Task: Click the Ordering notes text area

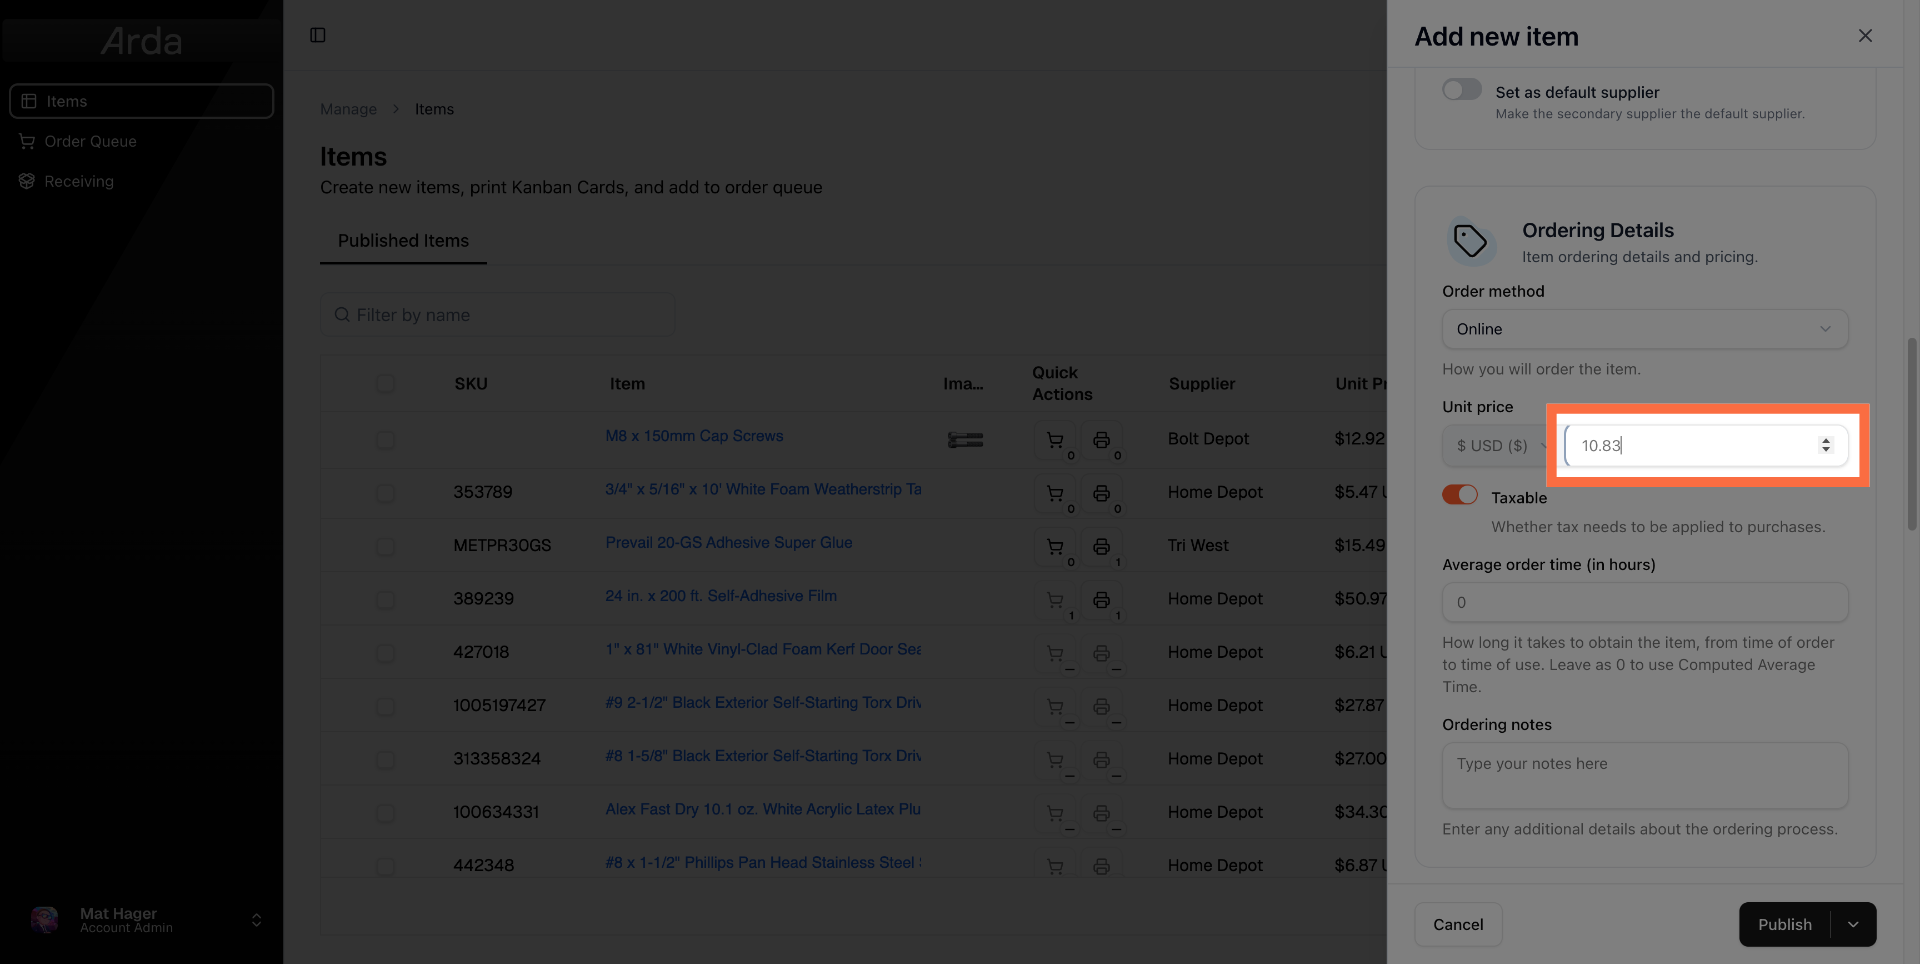Action: [x=1645, y=776]
